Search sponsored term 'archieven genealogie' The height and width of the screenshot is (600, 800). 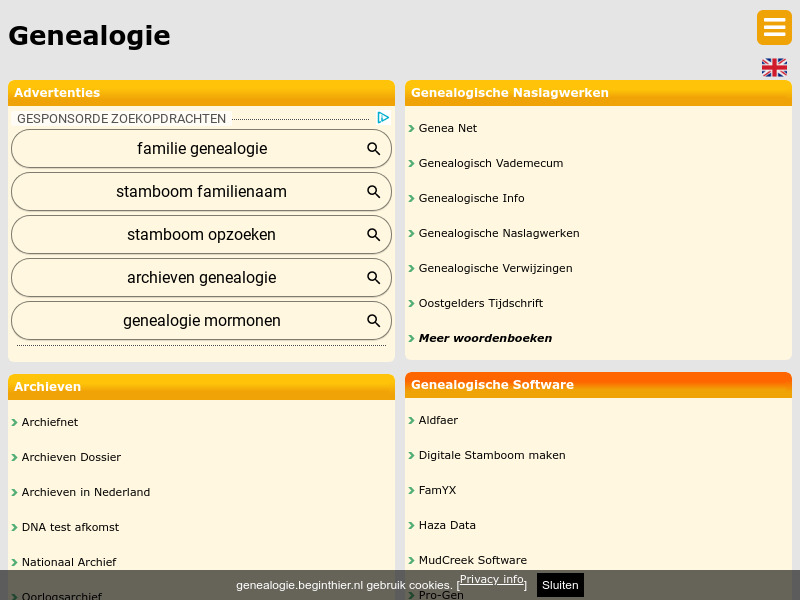pyautogui.click(x=202, y=278)
